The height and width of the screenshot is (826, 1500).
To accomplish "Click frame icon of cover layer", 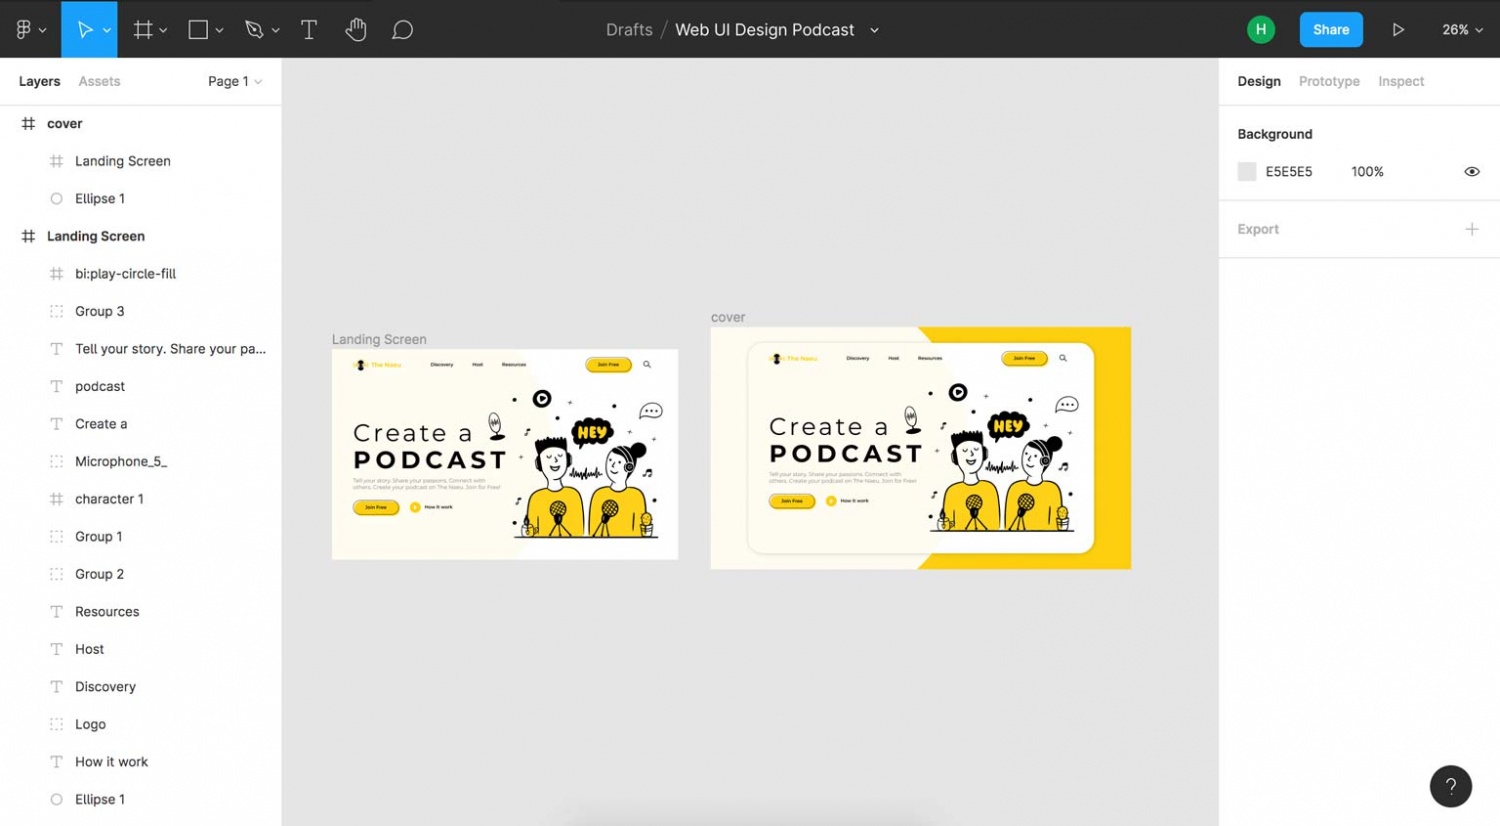I will point(28,123).
